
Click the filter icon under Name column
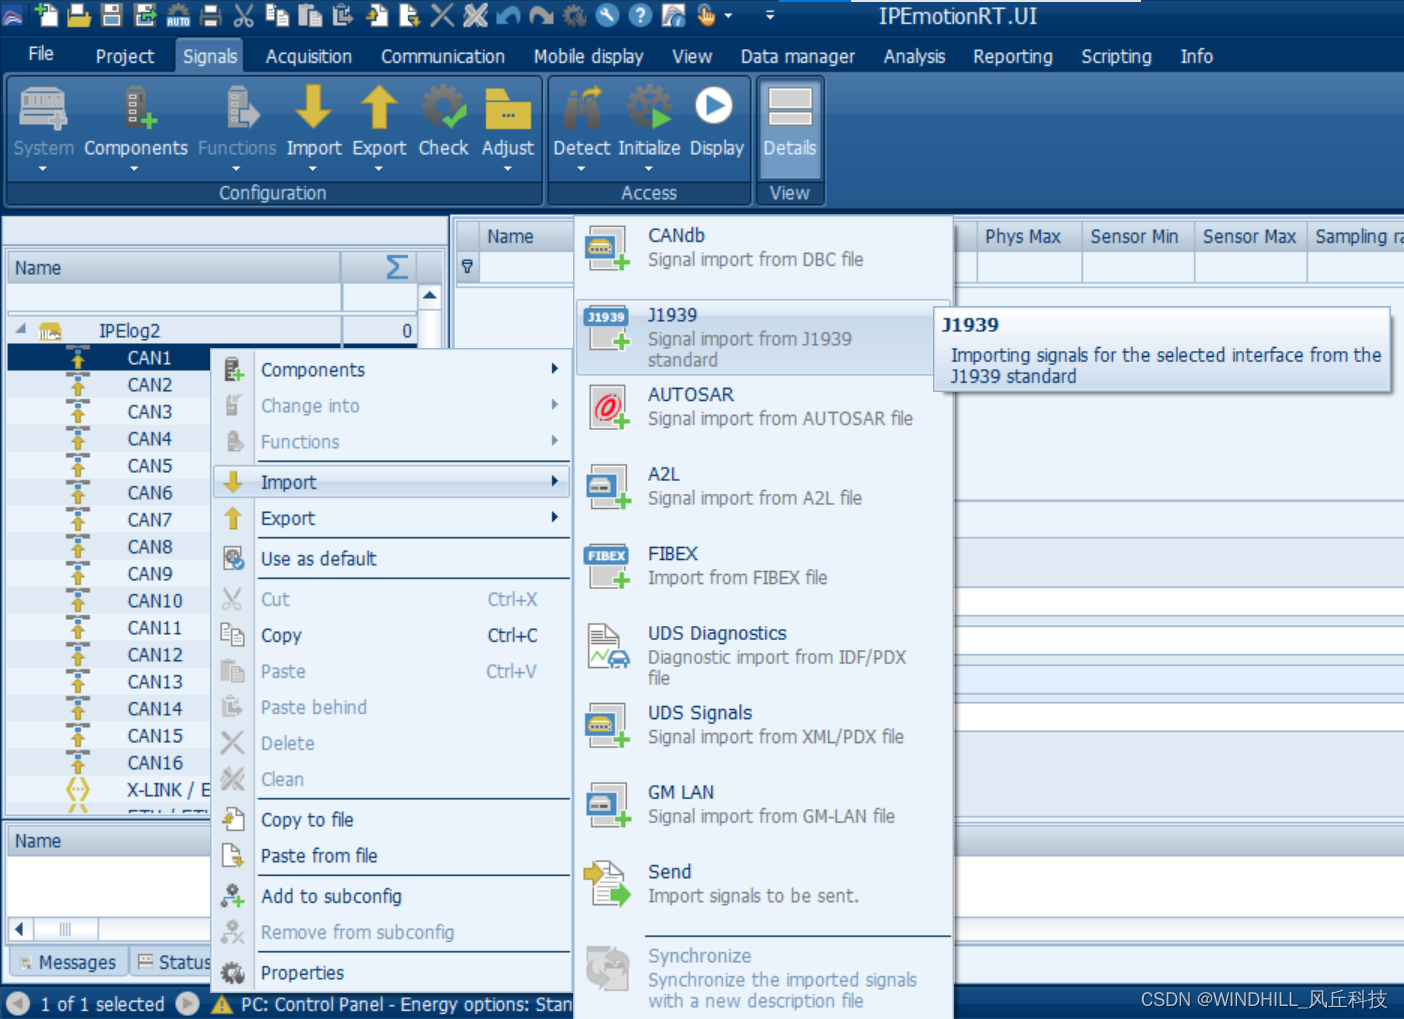click(x=467, y=267)
